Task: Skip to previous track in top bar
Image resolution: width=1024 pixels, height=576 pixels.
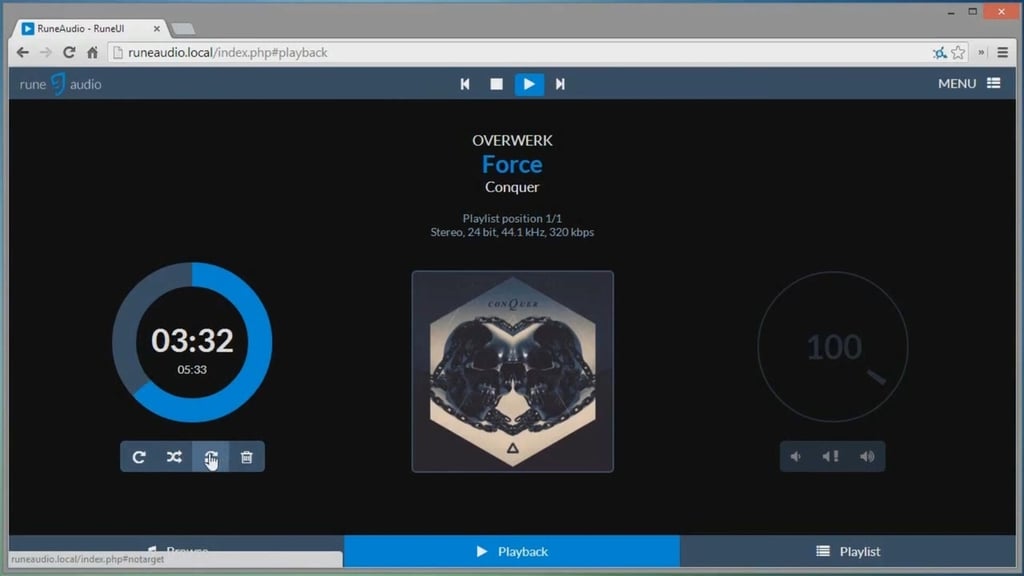Action: (465, 84)
